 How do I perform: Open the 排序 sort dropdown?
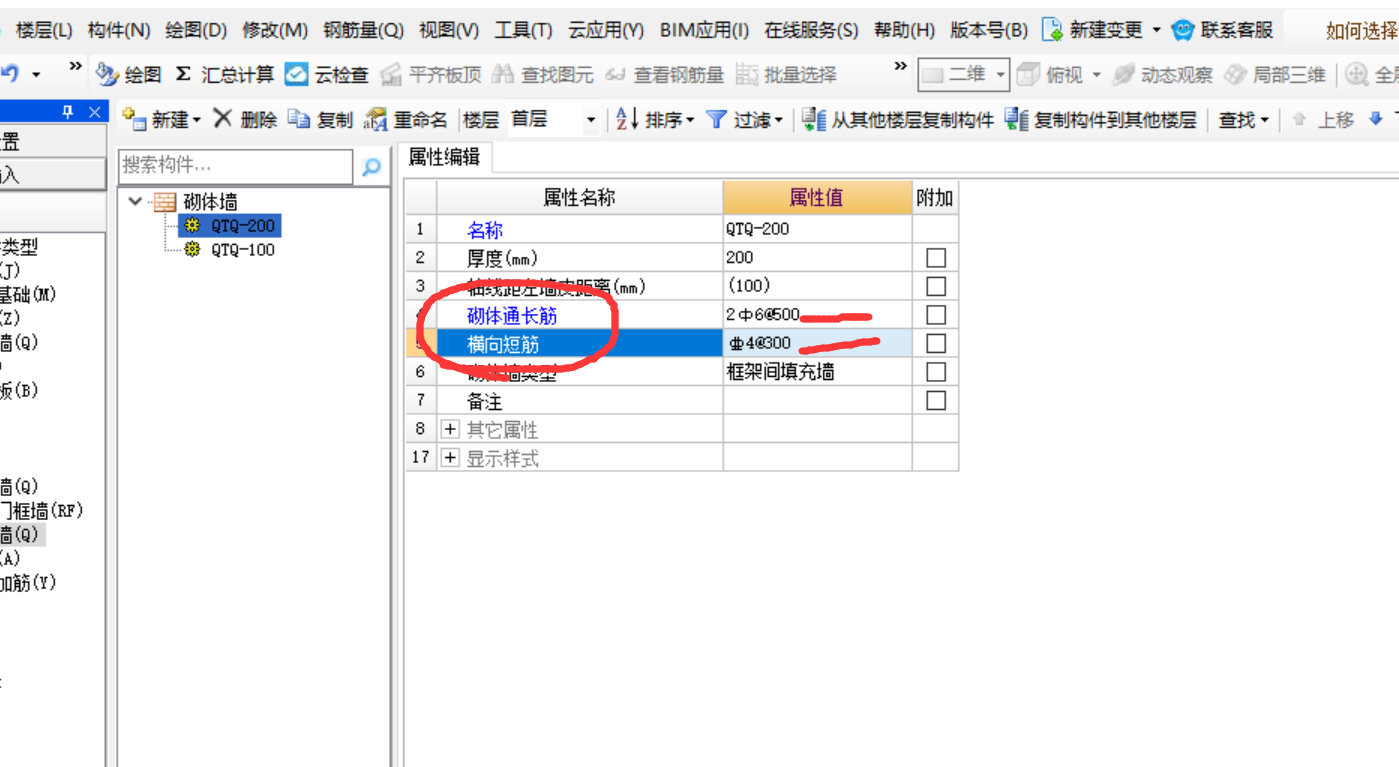pos(690,120)
